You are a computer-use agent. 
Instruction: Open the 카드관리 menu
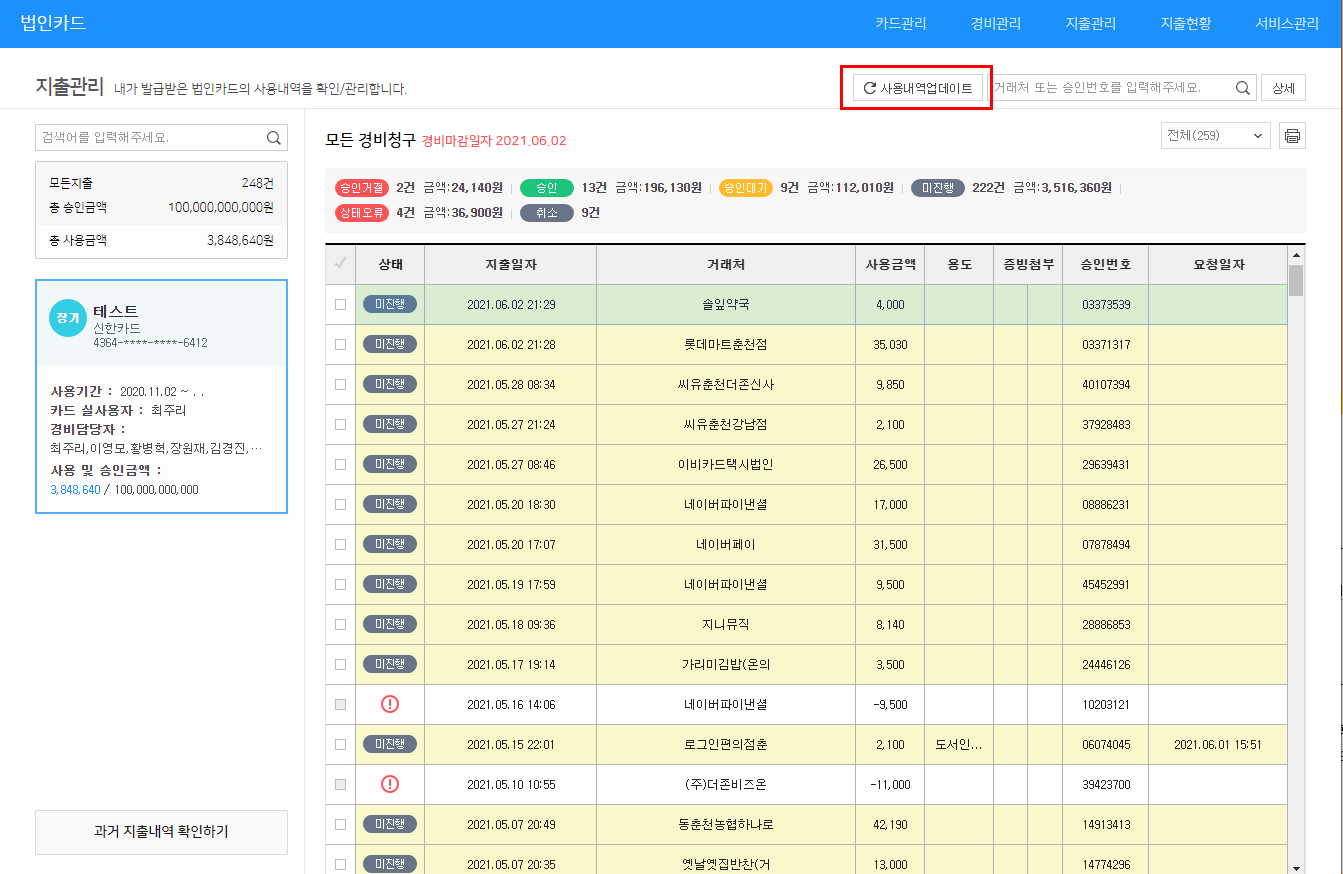pos(900,24)
